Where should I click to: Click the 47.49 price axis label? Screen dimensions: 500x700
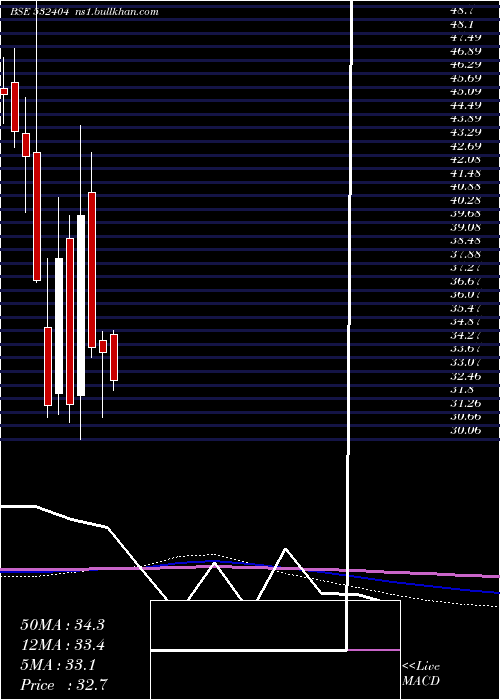click(x=466, y=38)
